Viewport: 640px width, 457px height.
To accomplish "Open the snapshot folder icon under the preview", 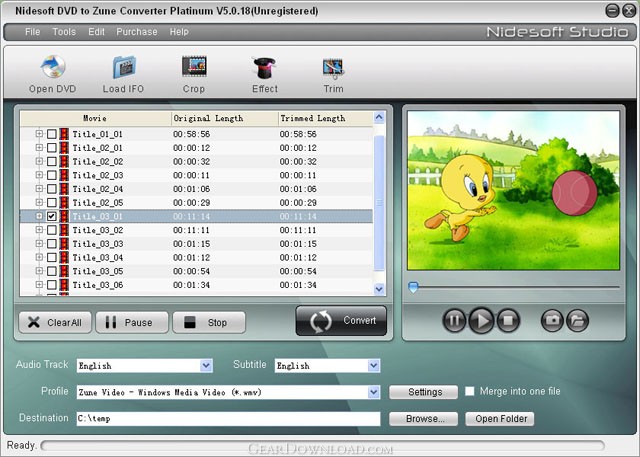I will pyautogui.click(x=577, y=320).
